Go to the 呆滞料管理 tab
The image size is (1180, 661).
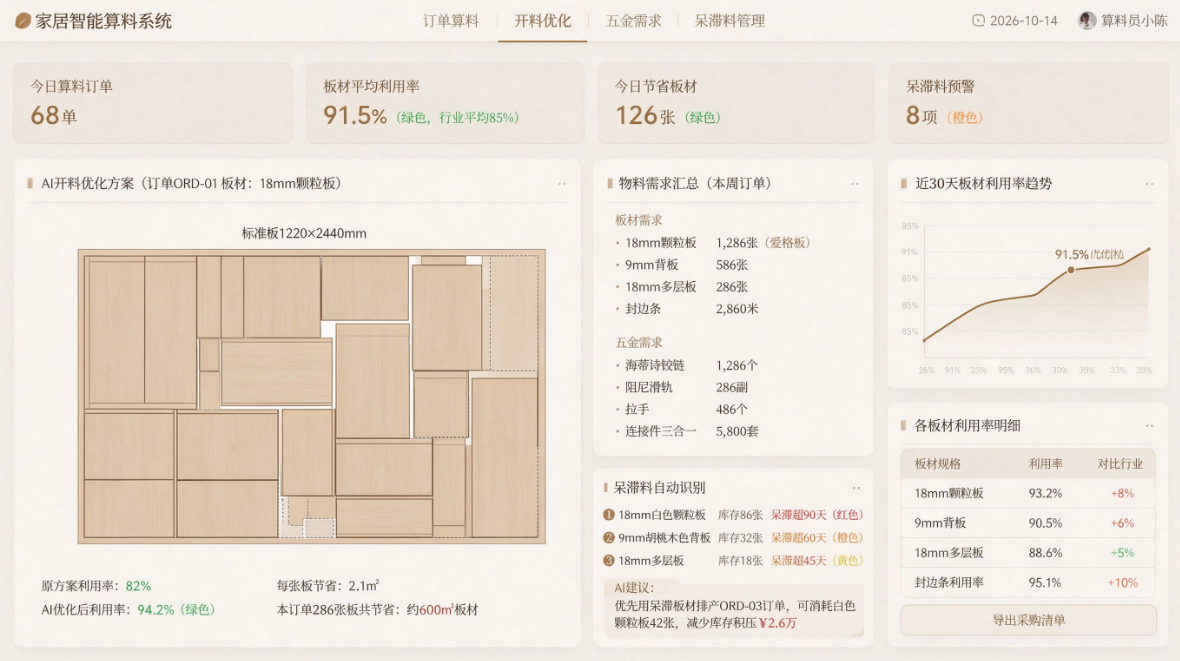click(x=729, y=21)
